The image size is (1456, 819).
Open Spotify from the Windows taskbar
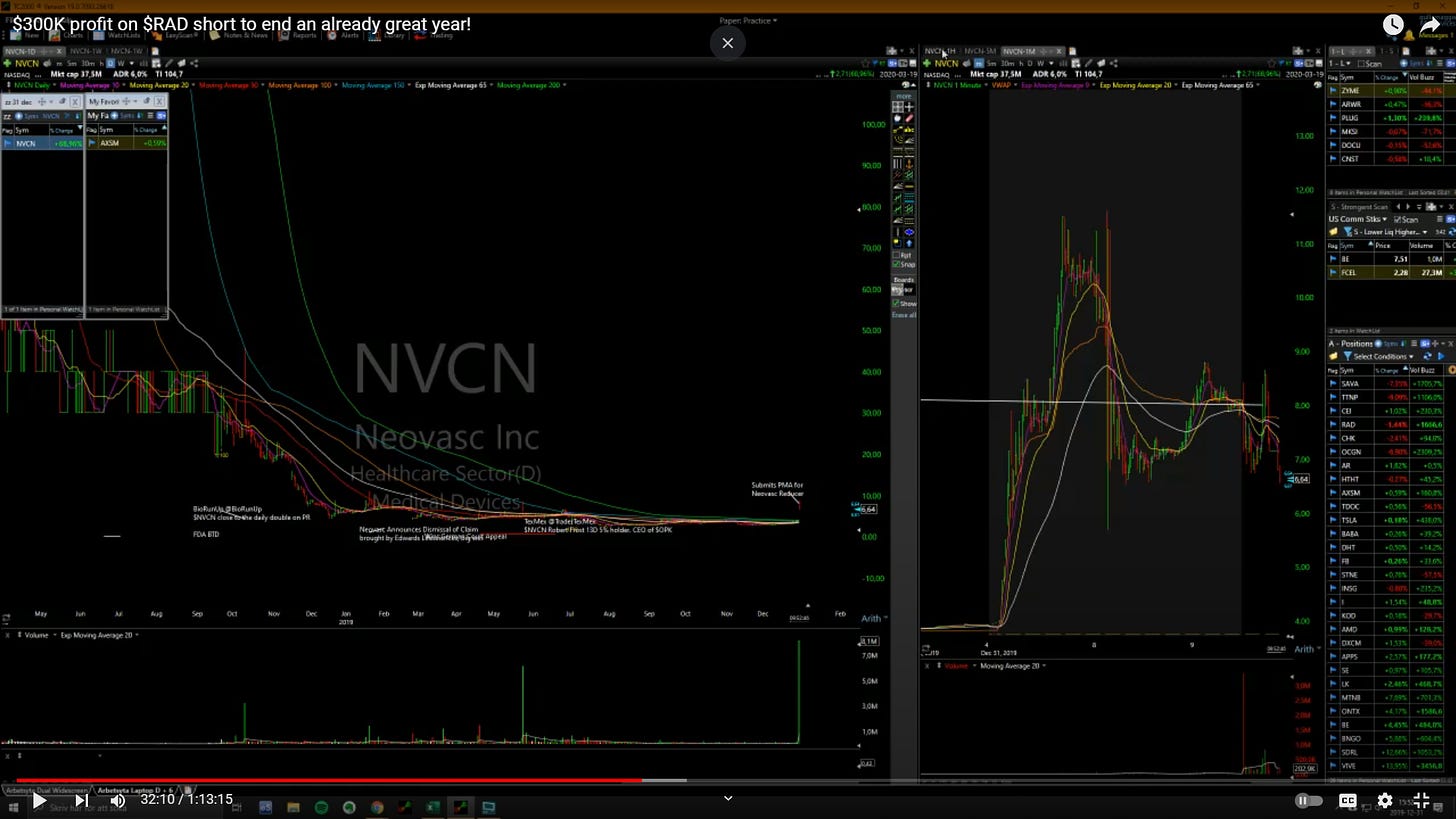coord(321,807)
